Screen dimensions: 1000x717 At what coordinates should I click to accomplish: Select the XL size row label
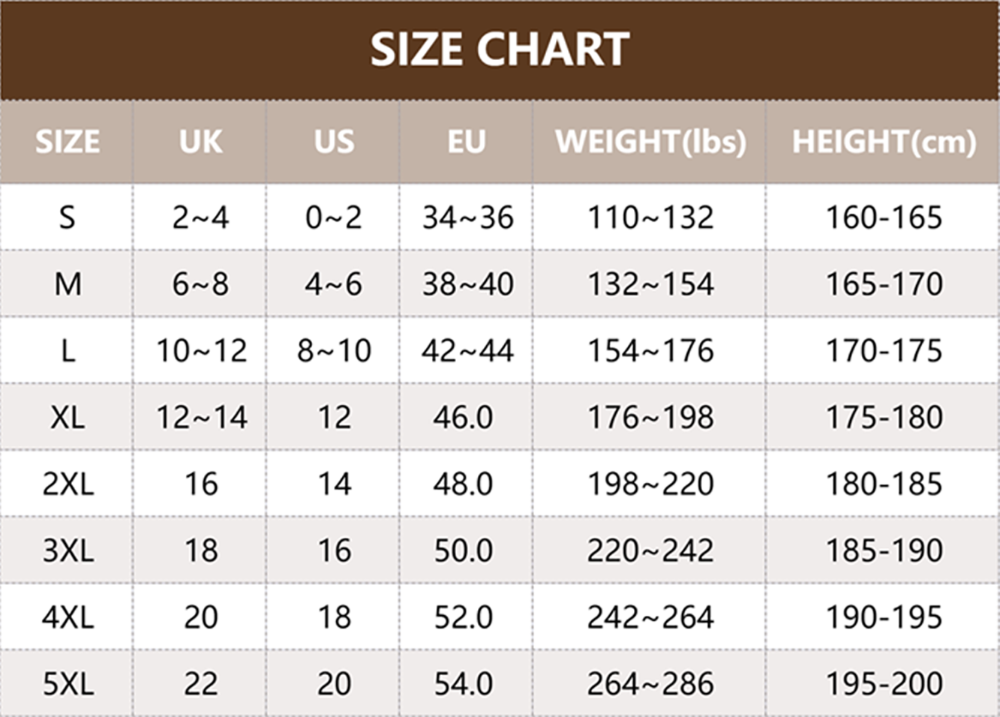click(x=67, y=417)
